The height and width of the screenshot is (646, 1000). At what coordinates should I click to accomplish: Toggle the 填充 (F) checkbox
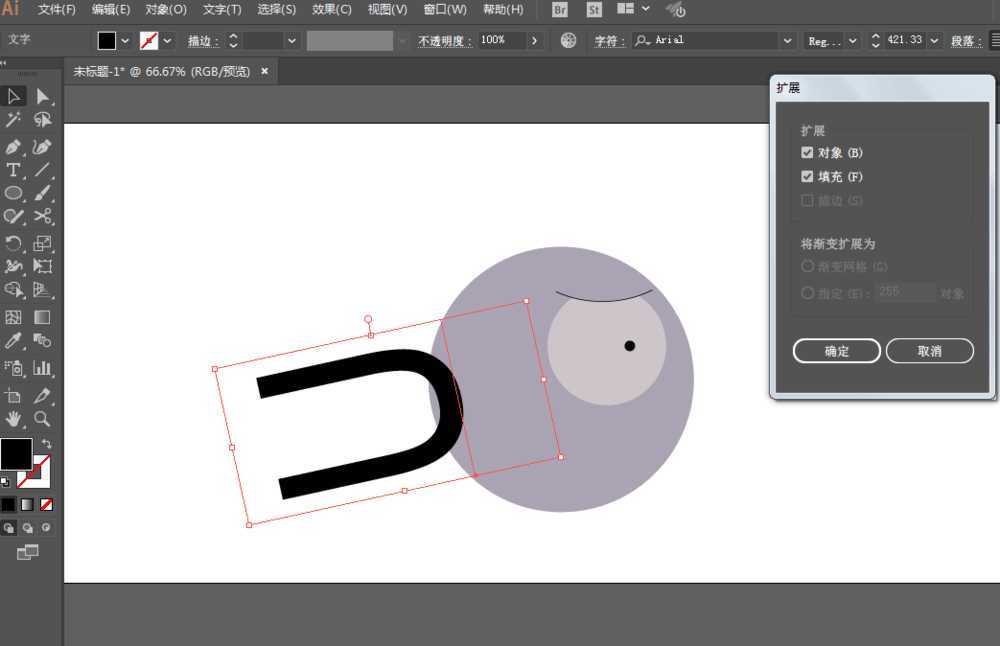tap(807, 177)
